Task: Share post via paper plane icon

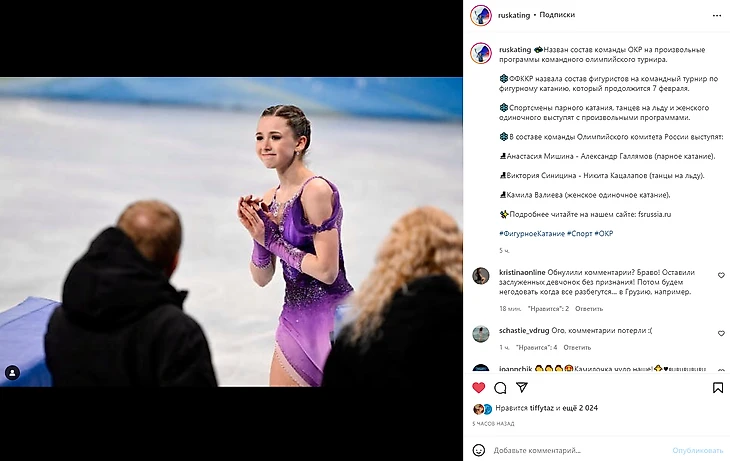Action: click(x=522, y=387)
